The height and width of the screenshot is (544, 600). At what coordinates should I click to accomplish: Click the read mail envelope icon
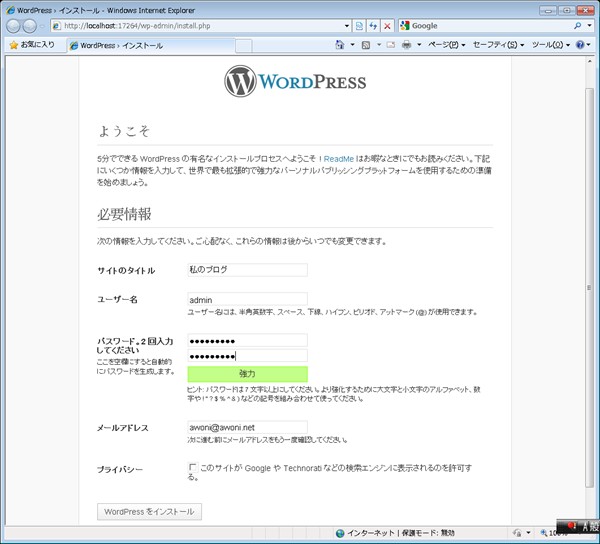pos(391,45)
